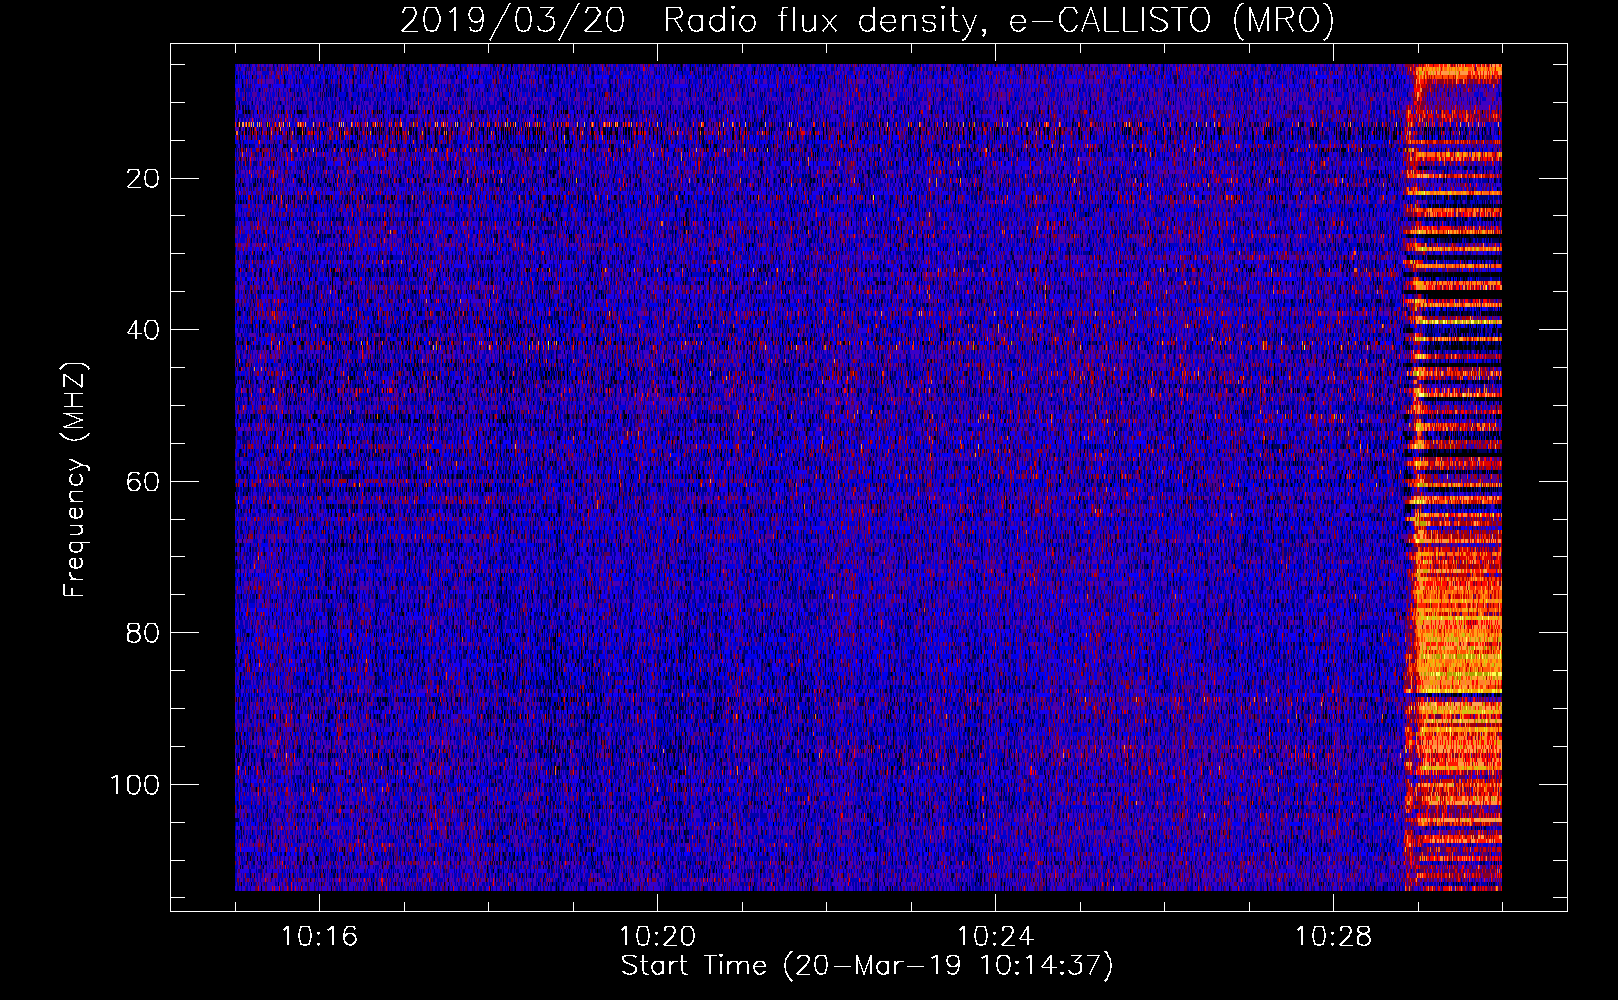Click the '100' frequency tick label
The image size is (1618, 1000).
click(x=135, y=785)
